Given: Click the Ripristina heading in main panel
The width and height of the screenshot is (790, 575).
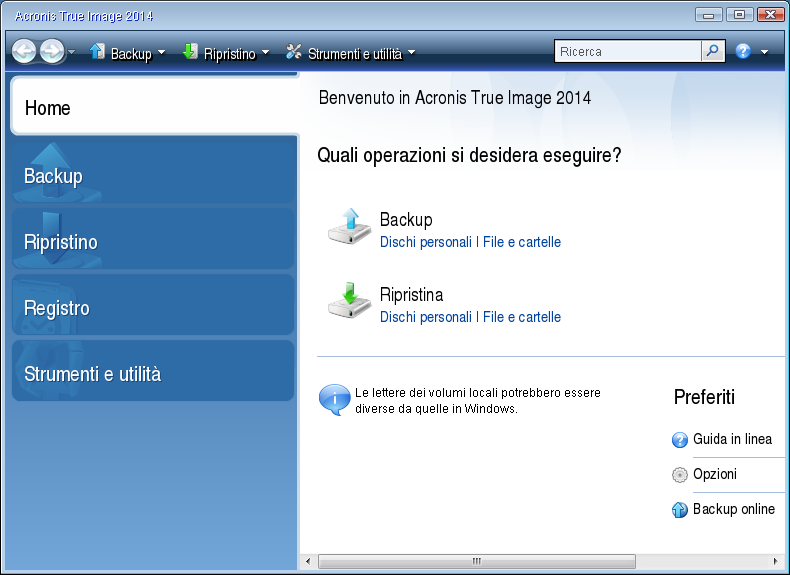Looking at the screenshot, I should (411, 295).
